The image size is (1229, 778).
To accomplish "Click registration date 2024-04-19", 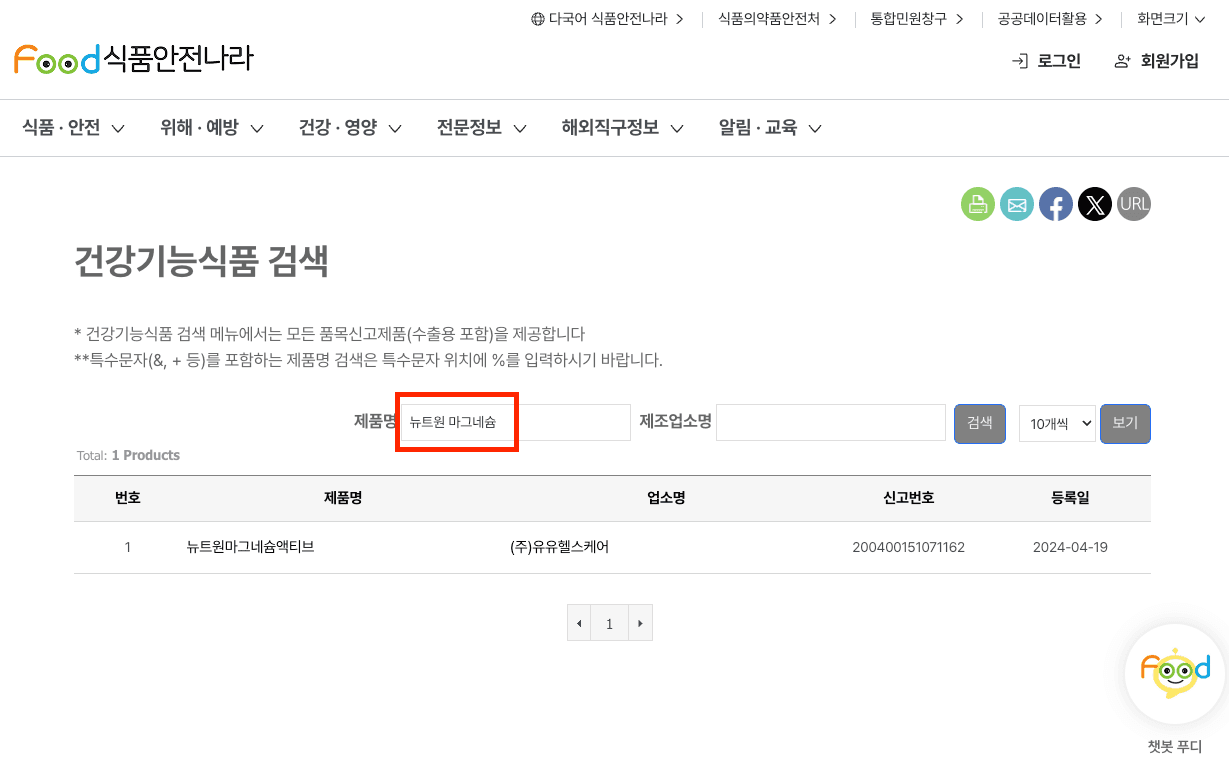I will 1070,547.
